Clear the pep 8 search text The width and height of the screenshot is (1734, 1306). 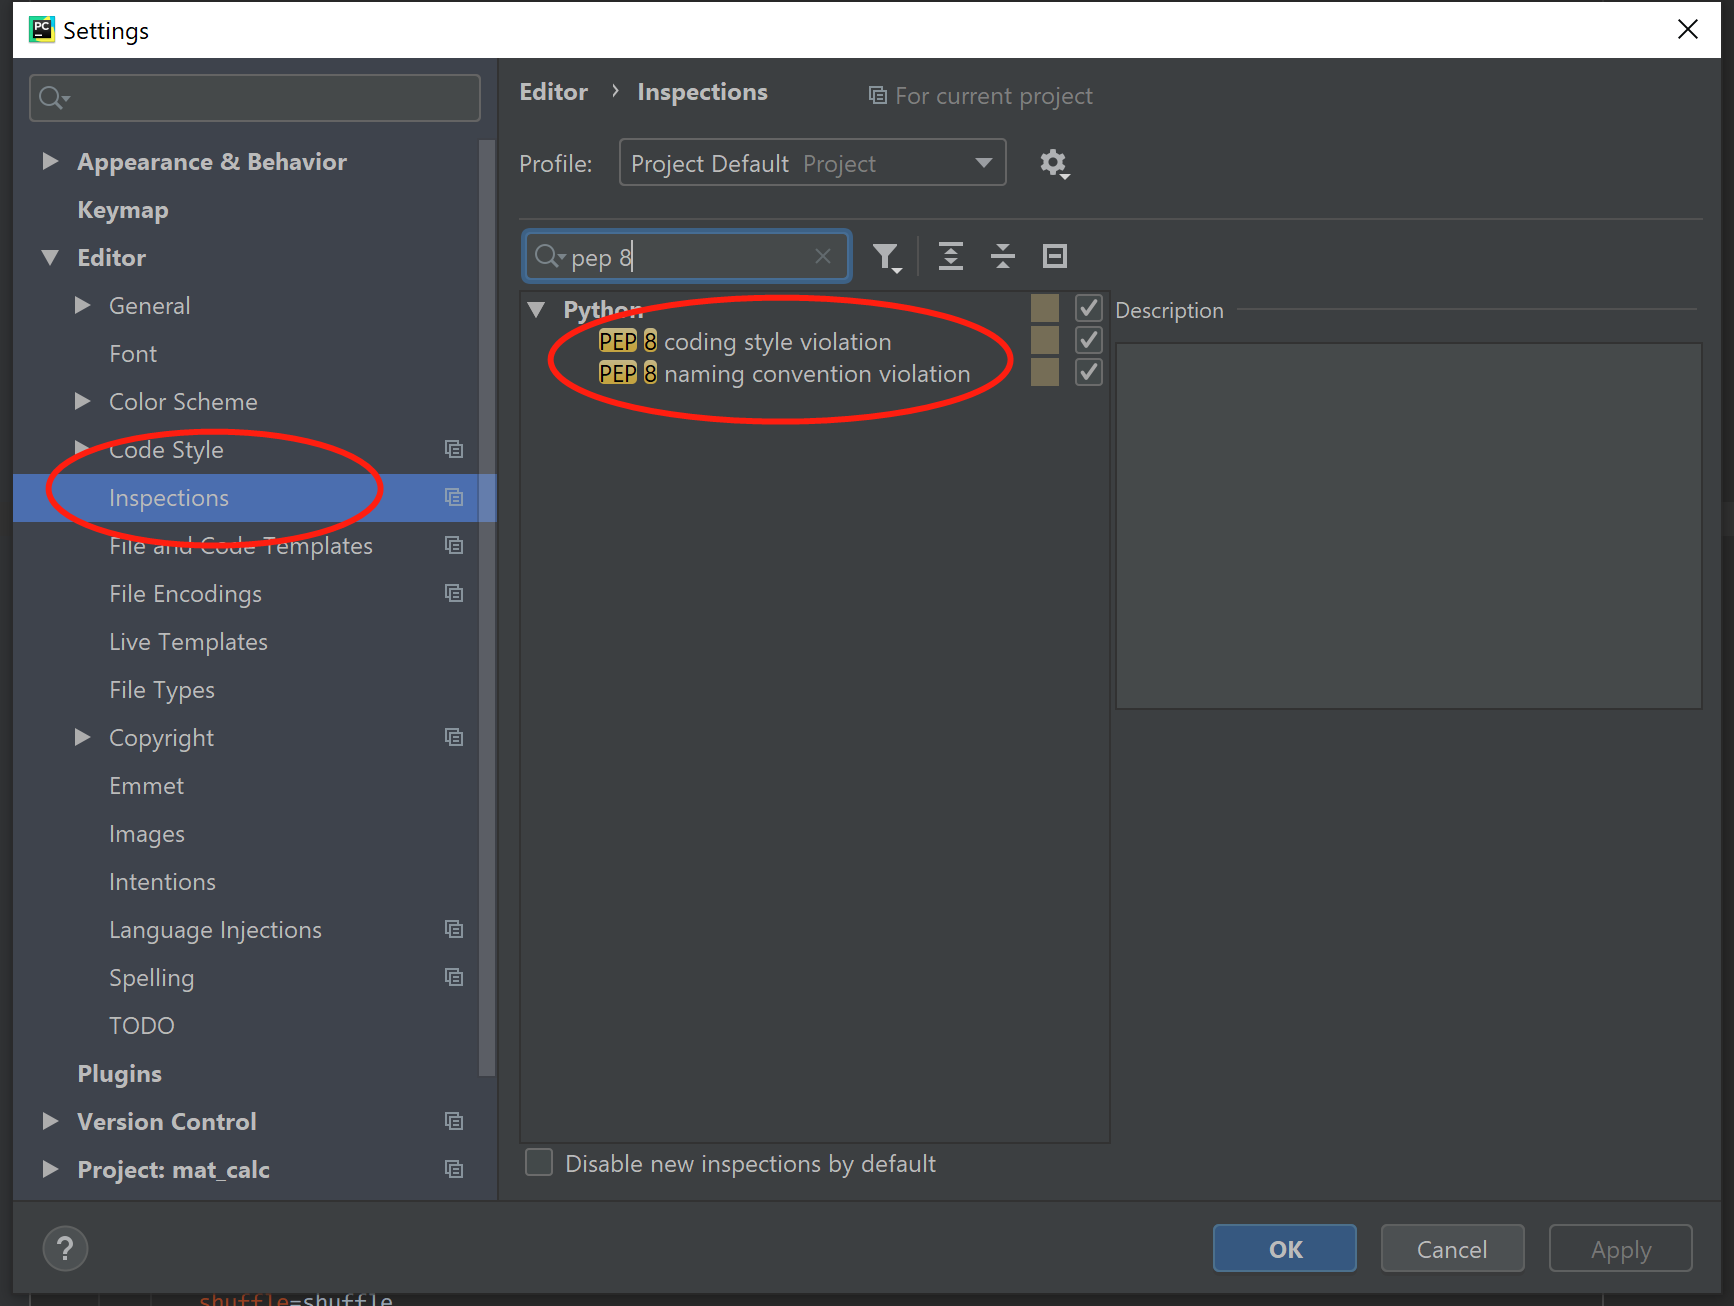pyautogui.click(x=822, y=257)
